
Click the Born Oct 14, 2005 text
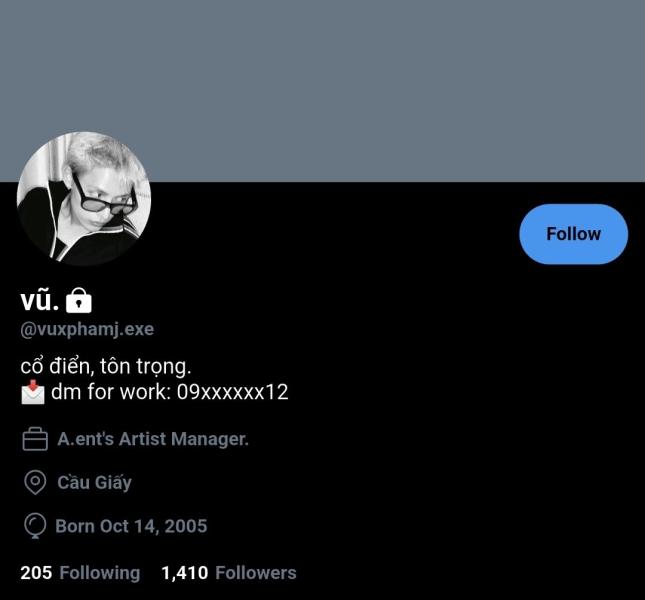[131, 526]
